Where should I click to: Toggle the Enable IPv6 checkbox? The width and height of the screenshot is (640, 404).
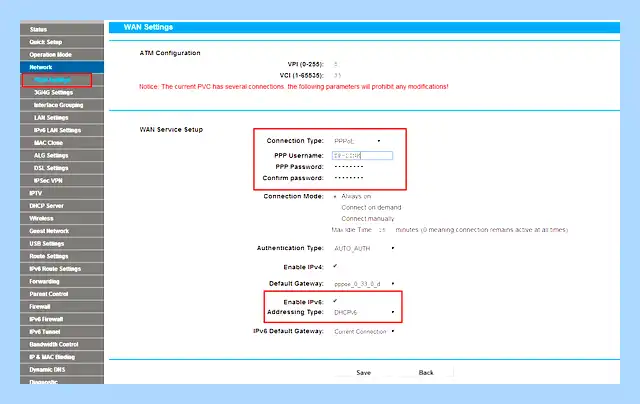pyautogui.click(x=335, y=301)
